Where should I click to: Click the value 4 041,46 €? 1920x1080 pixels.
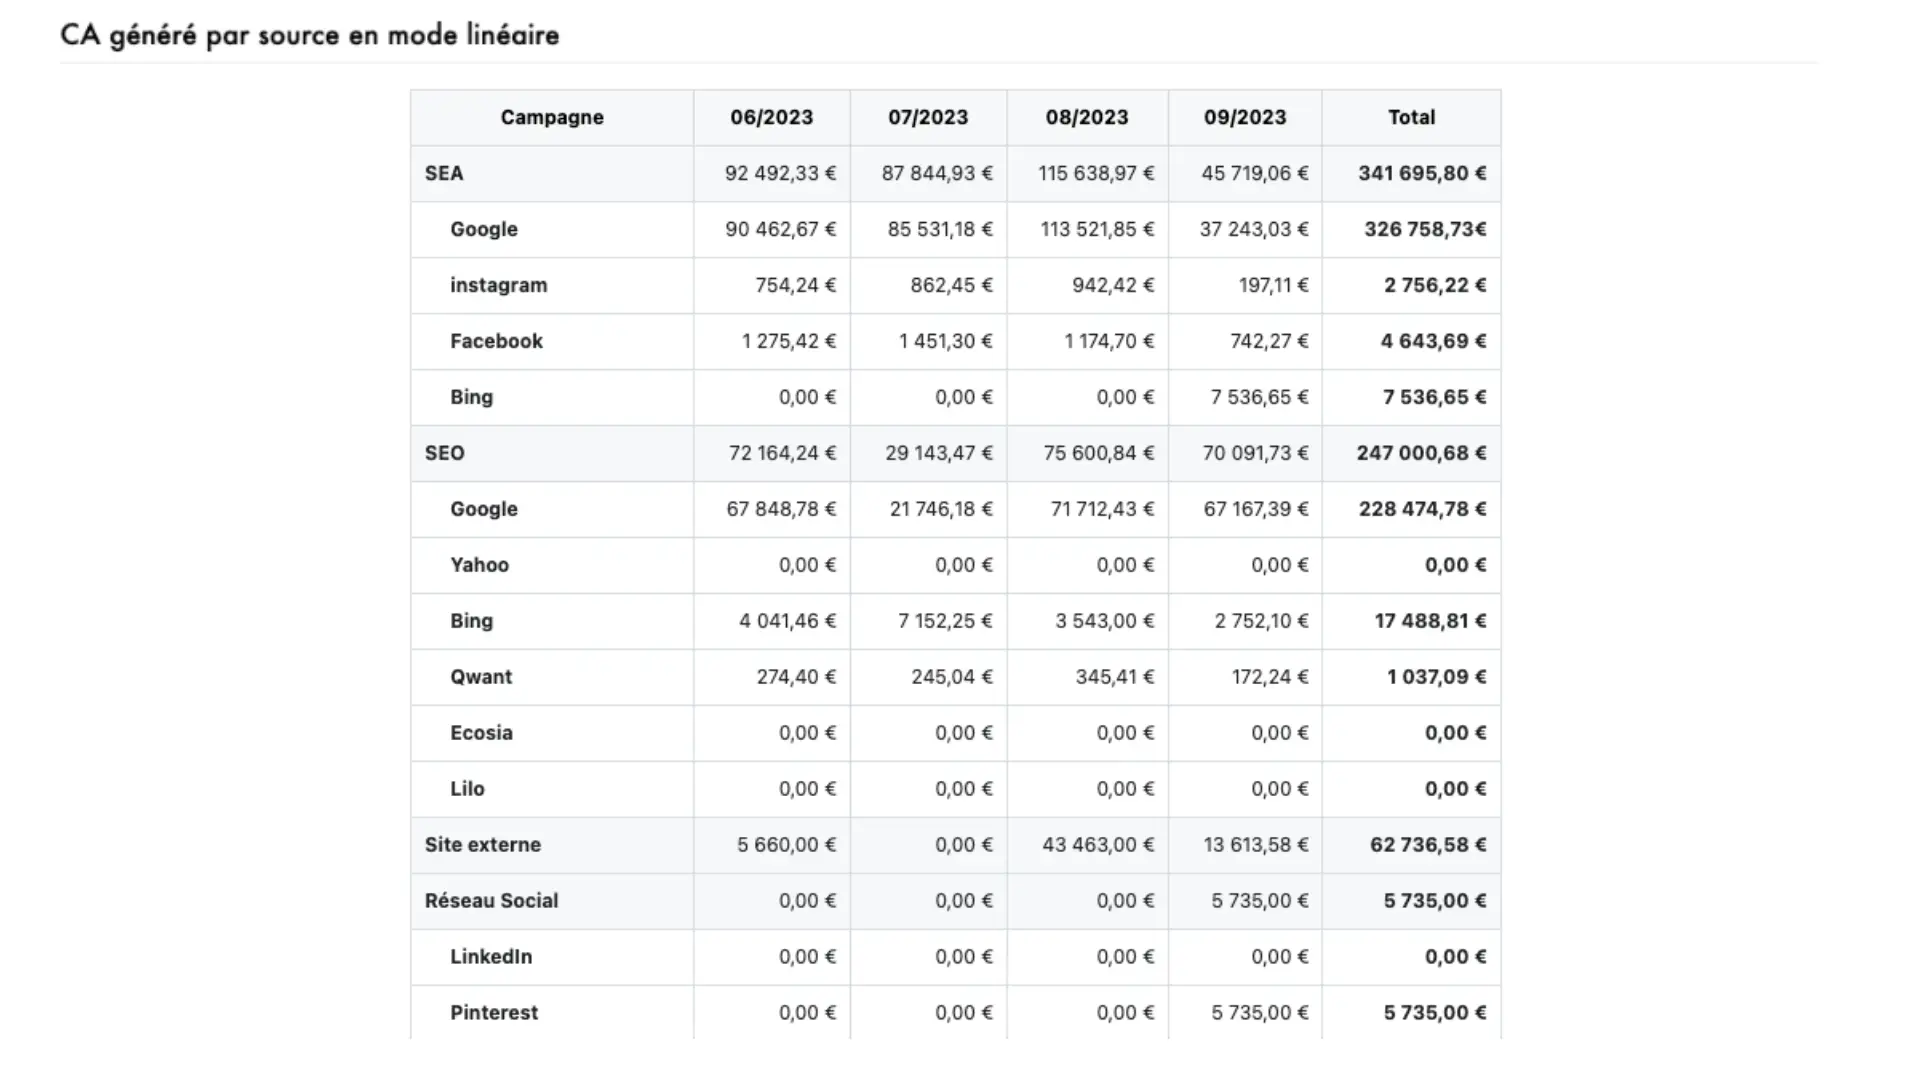(787, 621)
